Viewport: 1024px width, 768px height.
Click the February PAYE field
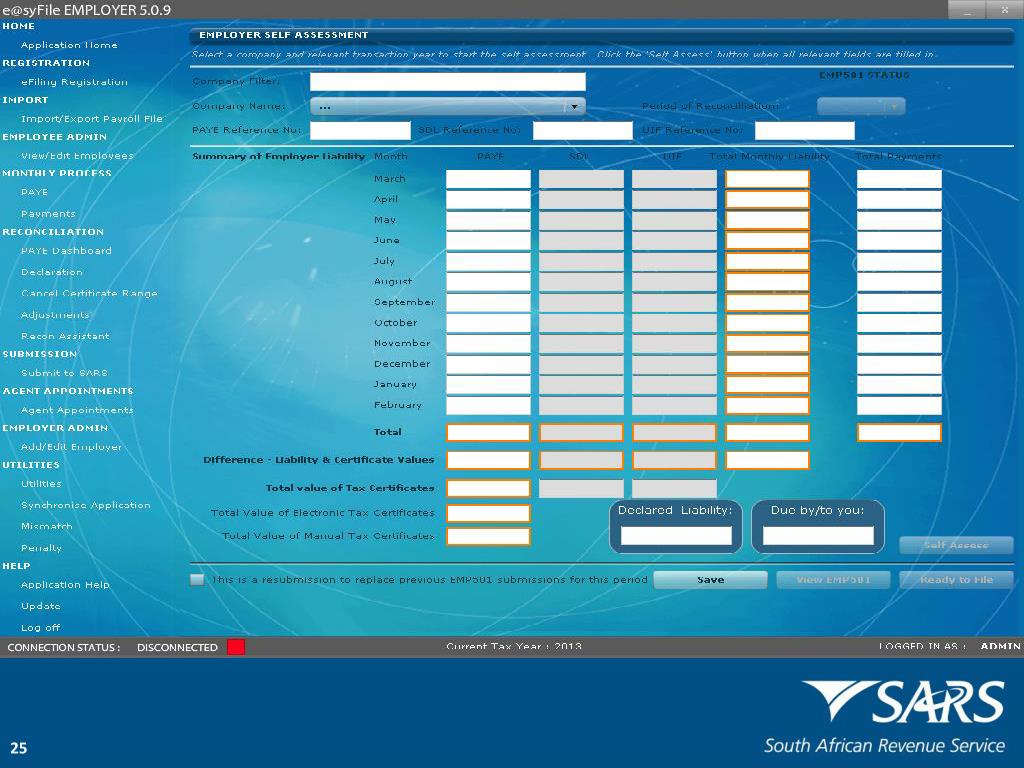[488, 406]
